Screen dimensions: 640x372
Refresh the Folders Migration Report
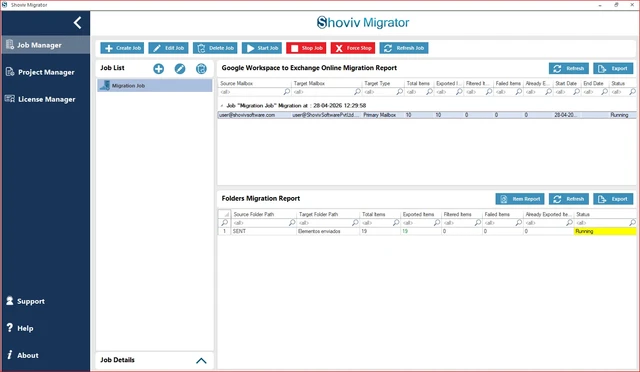569,199
